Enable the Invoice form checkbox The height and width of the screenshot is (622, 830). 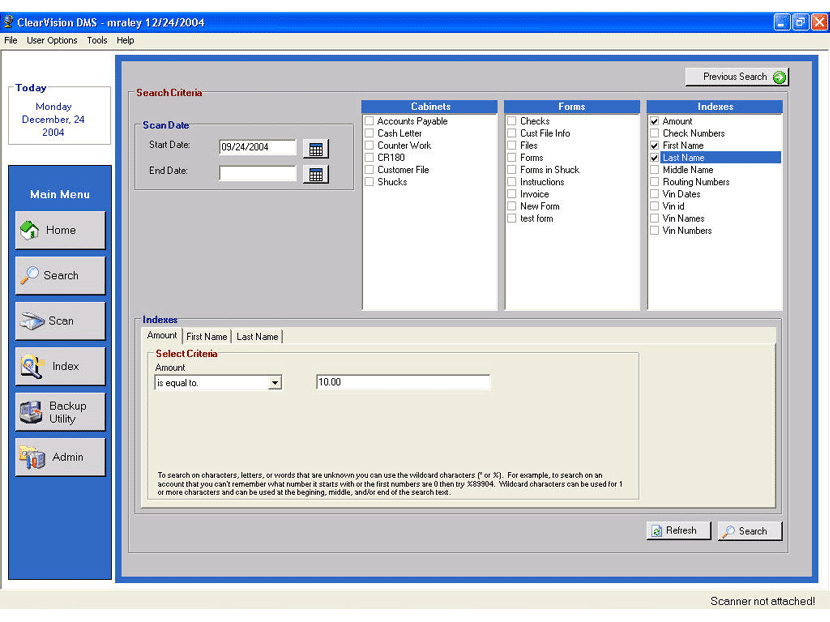click(512, 194)
